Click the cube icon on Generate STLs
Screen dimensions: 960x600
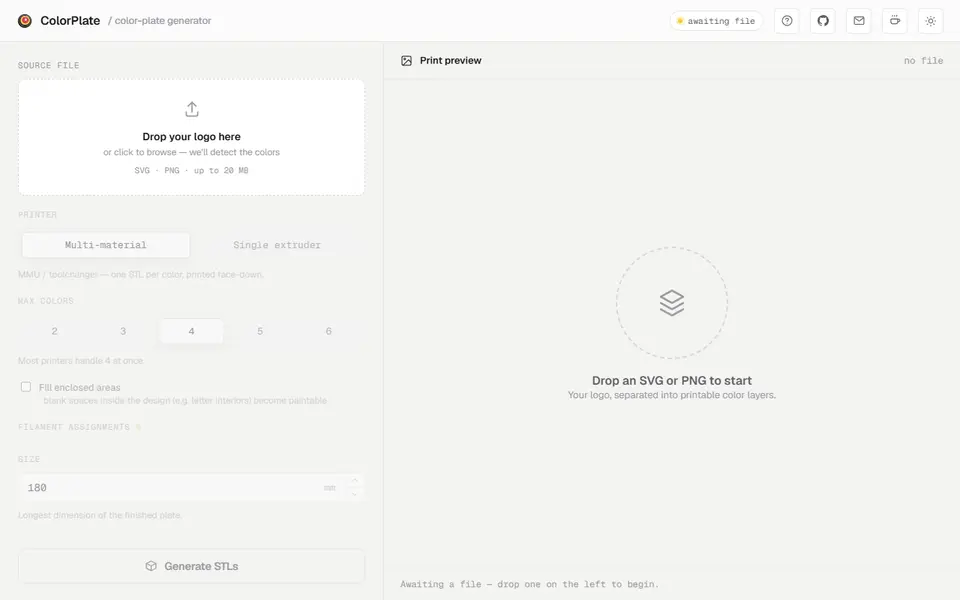pos(151,566)
